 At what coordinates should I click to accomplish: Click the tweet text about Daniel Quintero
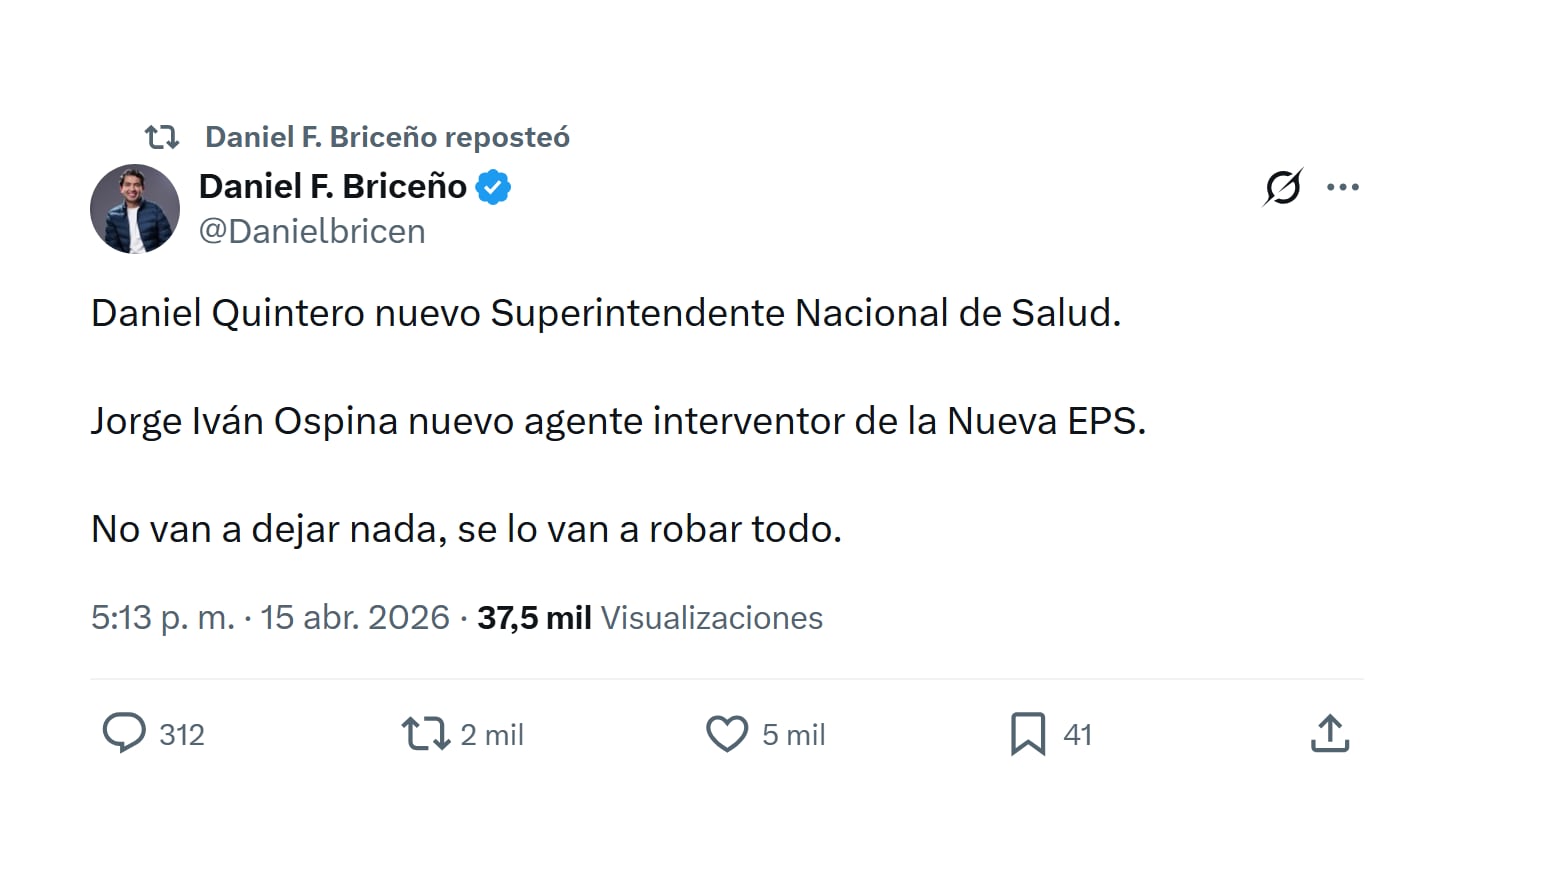point(606,312)
